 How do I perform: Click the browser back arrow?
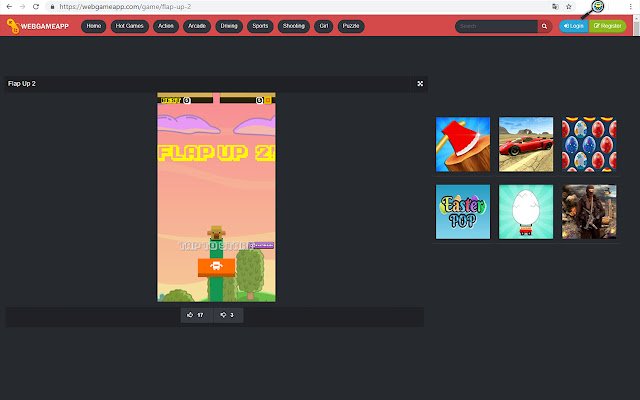(x=9, y=7)
